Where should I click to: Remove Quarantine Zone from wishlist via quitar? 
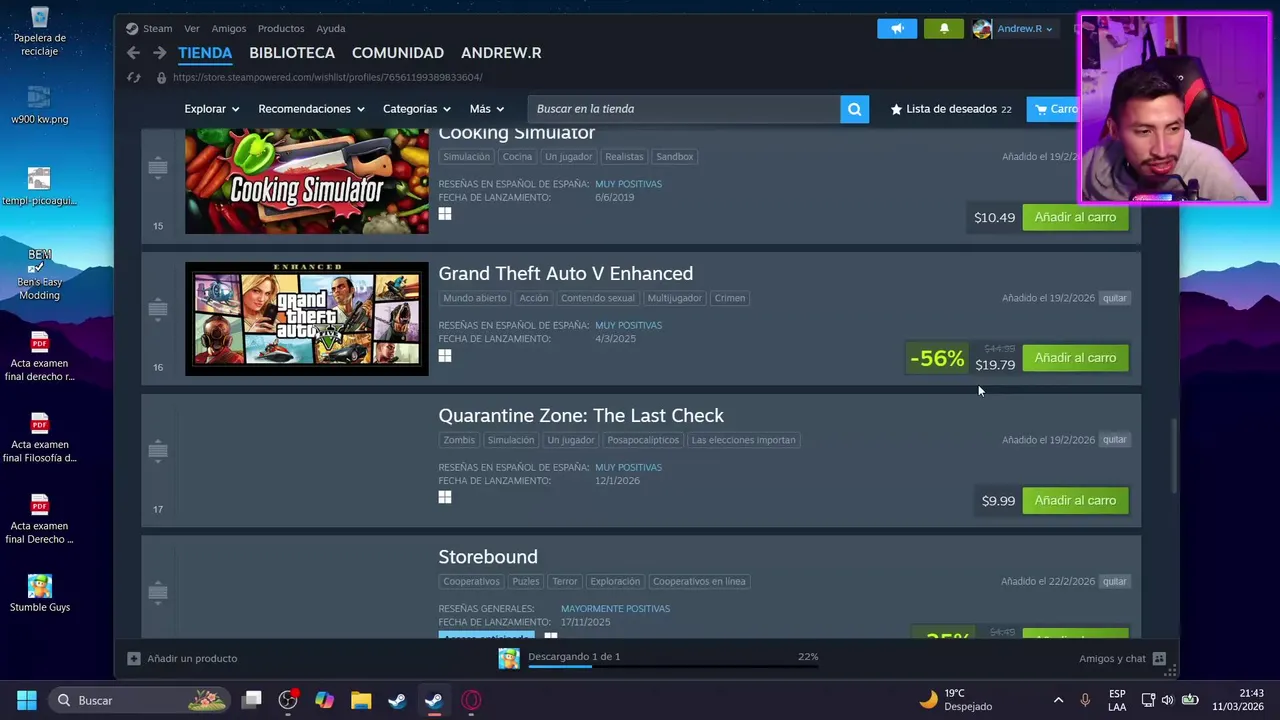coord(1114,440)
